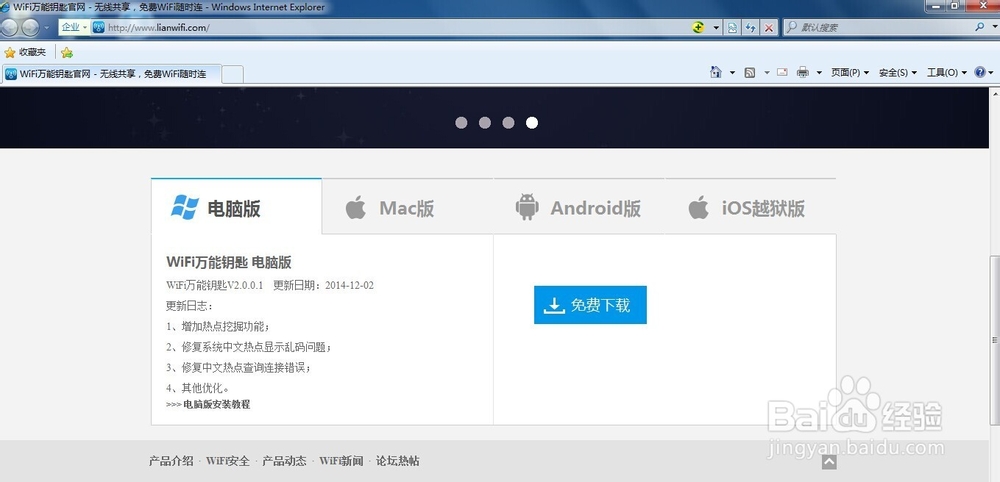Click the 更新日期：2014-12-02 text

[x=323, y=285]
